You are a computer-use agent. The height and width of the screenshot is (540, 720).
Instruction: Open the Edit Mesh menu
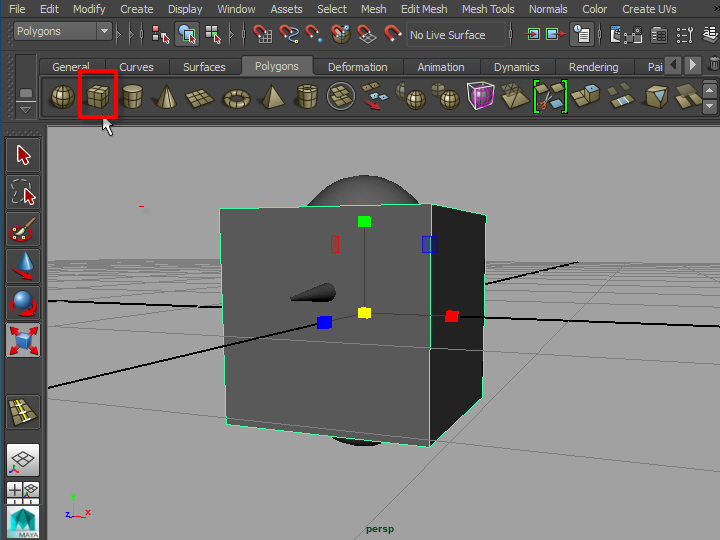[424, 9]
